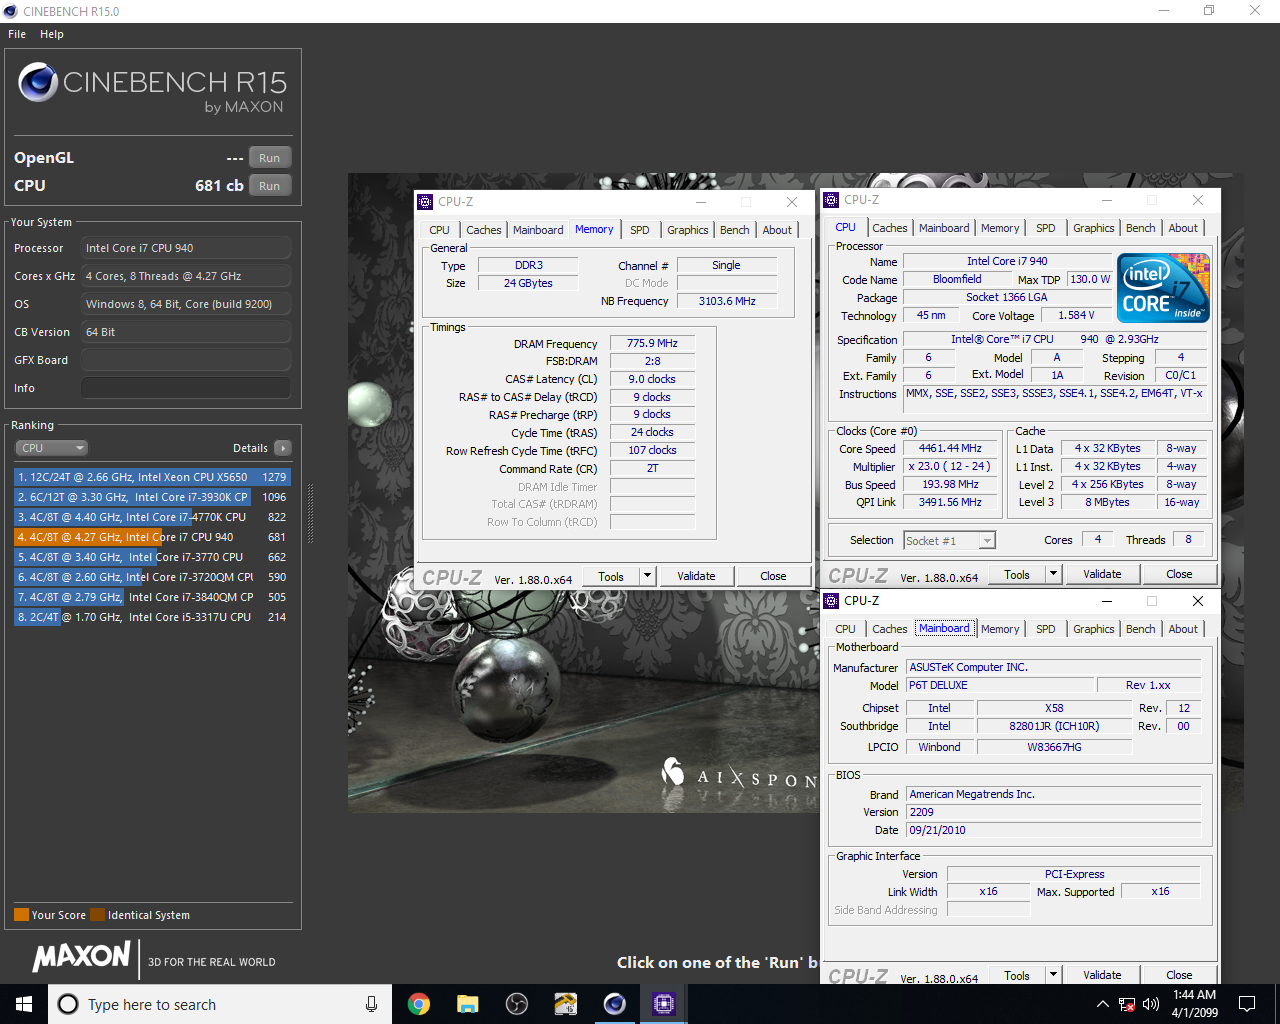Click Close in the Memory window
The image size is (1280, 1024).
coord(773,576)
